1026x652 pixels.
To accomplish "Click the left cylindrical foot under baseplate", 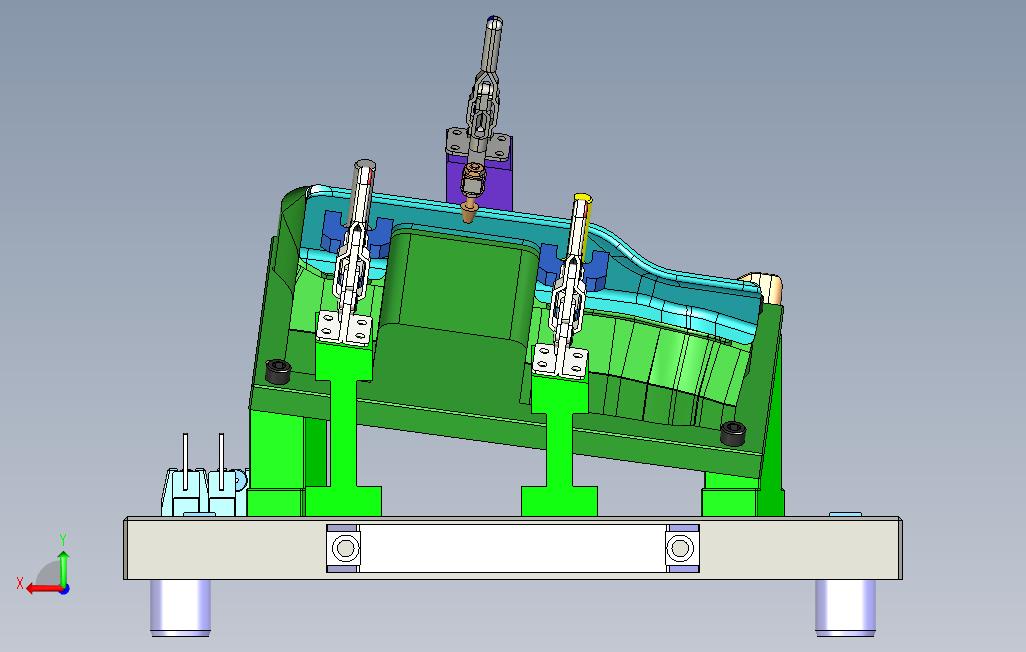I will click(x=181, y=607).
